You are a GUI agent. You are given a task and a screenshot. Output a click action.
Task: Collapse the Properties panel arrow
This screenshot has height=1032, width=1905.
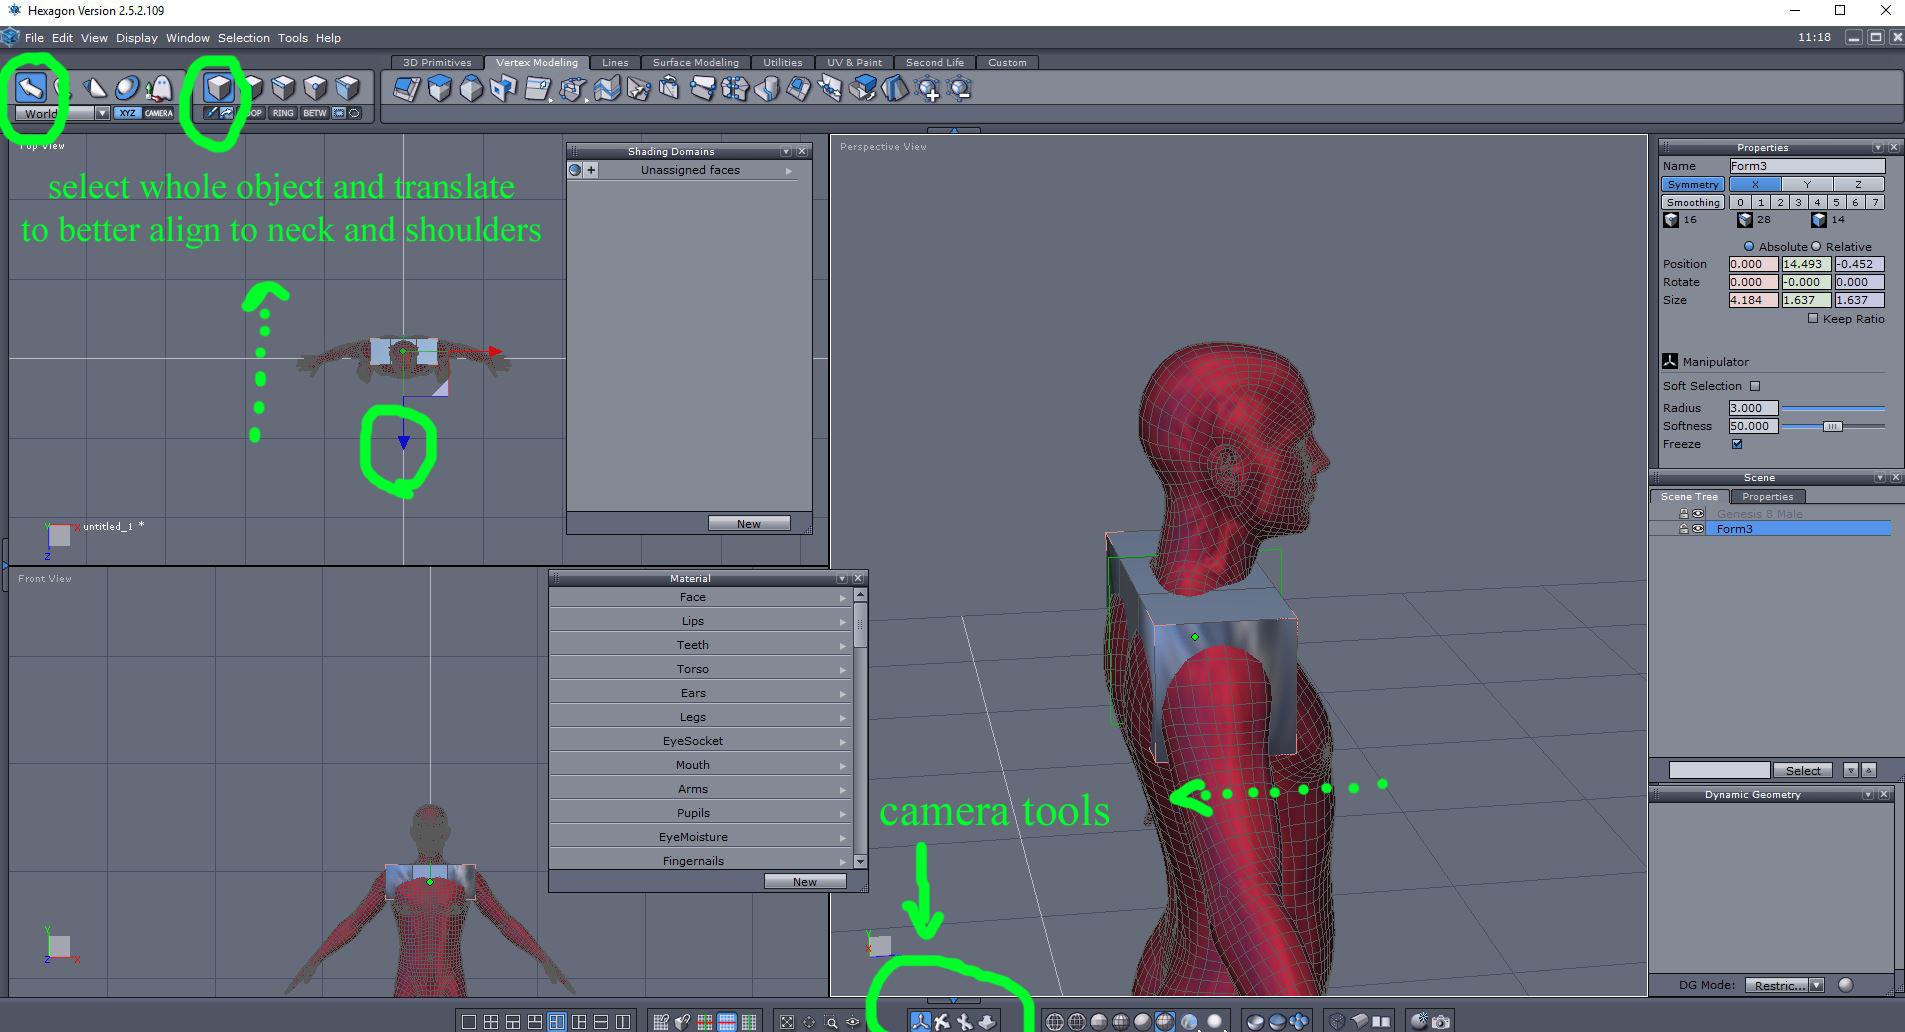1878,147
